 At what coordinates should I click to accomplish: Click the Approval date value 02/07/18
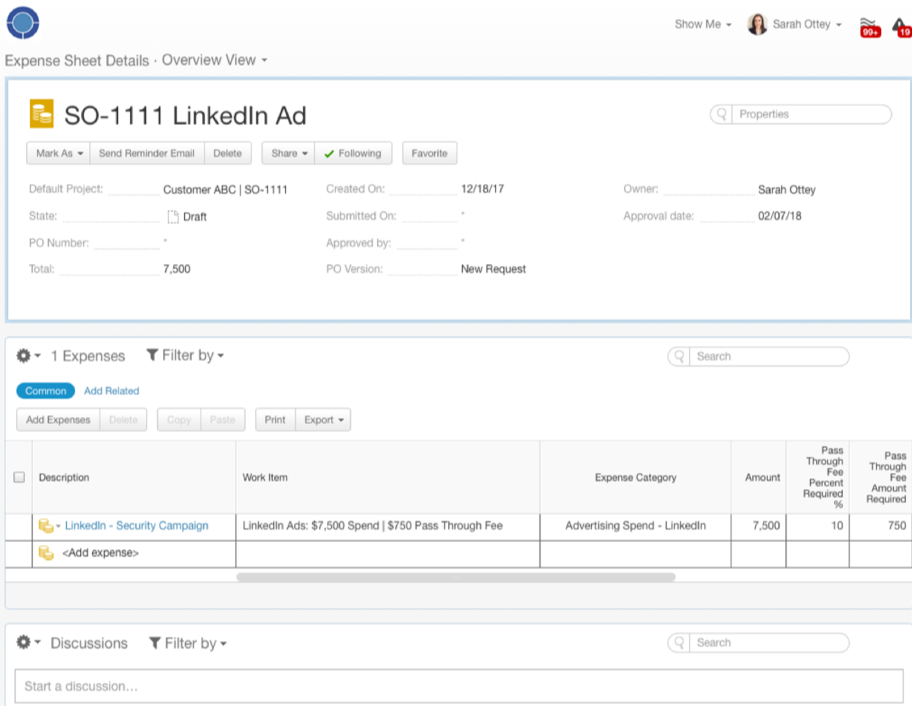779,216
